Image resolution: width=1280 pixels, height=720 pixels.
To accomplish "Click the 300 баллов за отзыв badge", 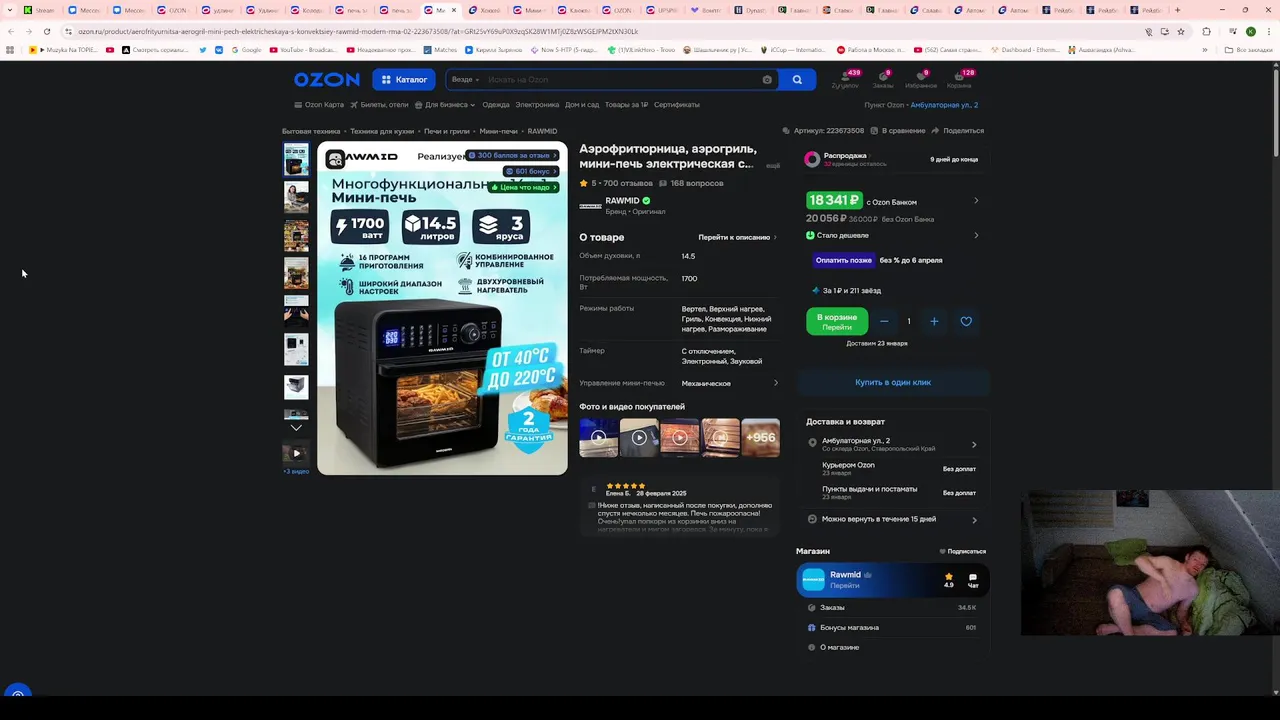I will (511, 156).
